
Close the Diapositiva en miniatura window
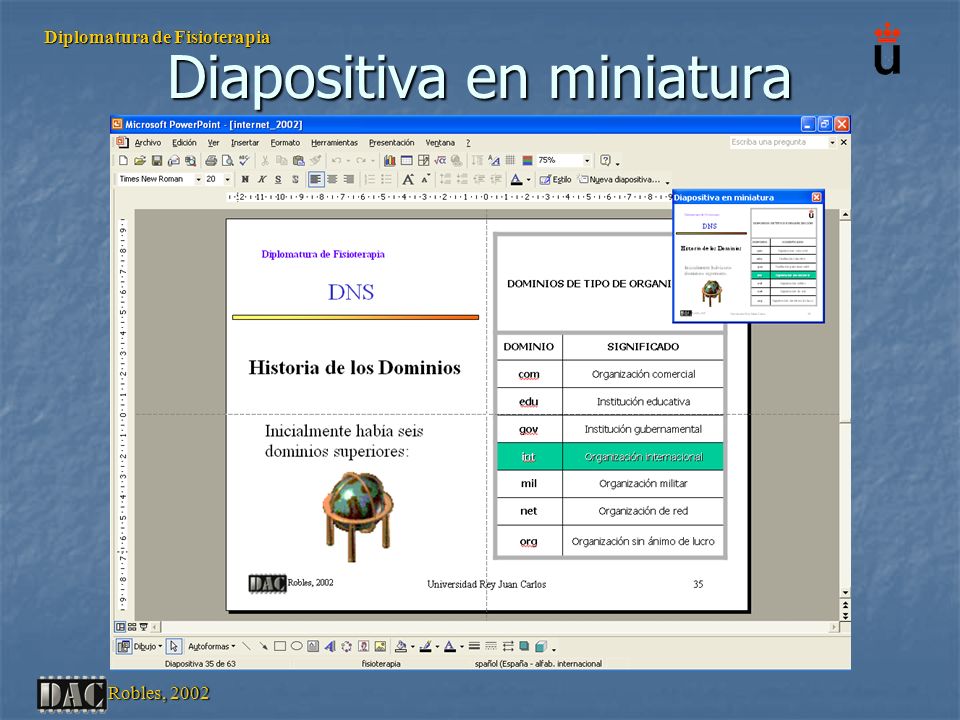(816, 197)
